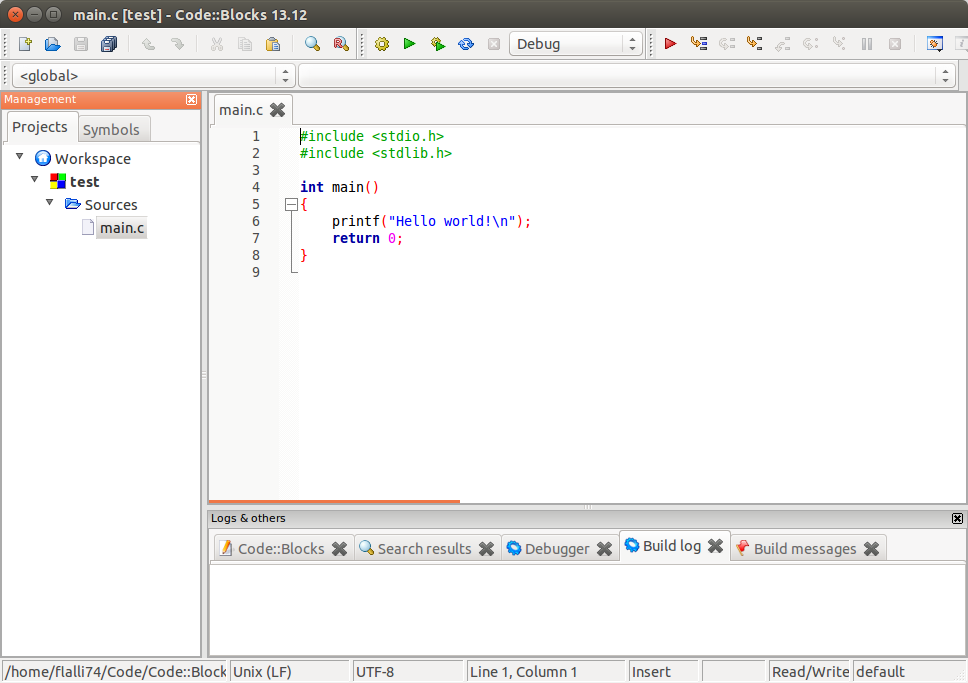Collapse the Sources folder node
968x683 pixels.
tap(49, 203)
